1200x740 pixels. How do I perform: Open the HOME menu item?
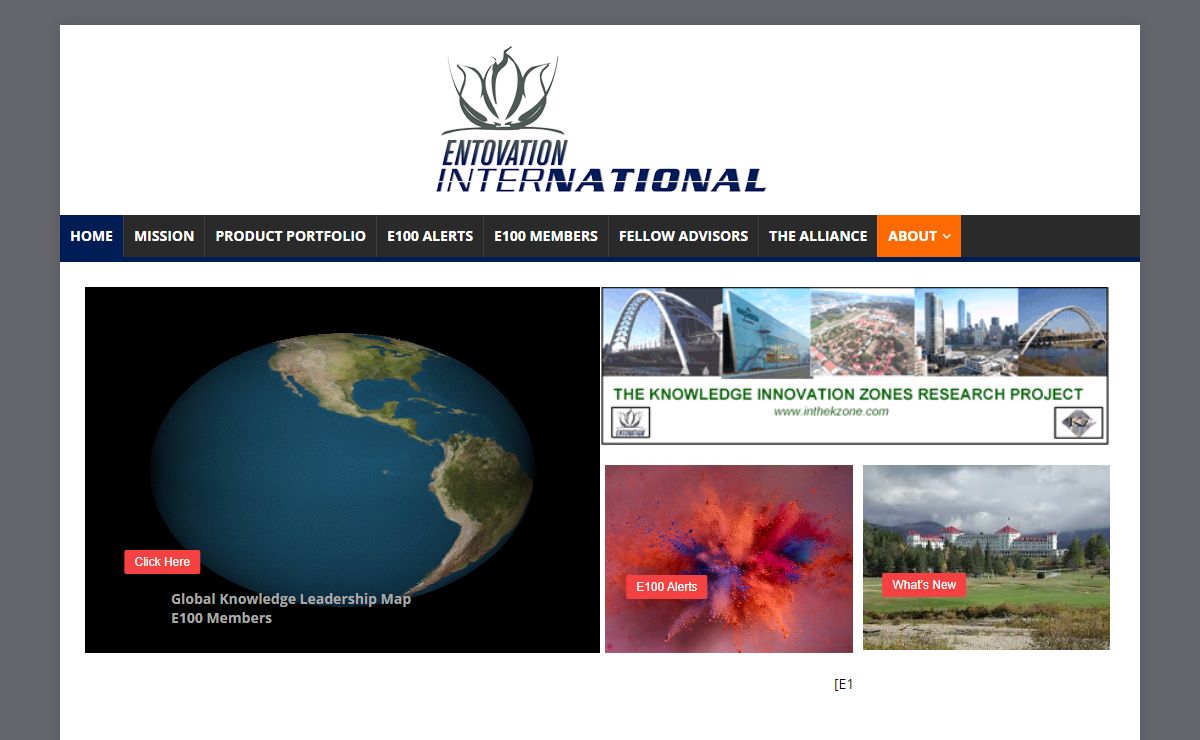[92, 236]
